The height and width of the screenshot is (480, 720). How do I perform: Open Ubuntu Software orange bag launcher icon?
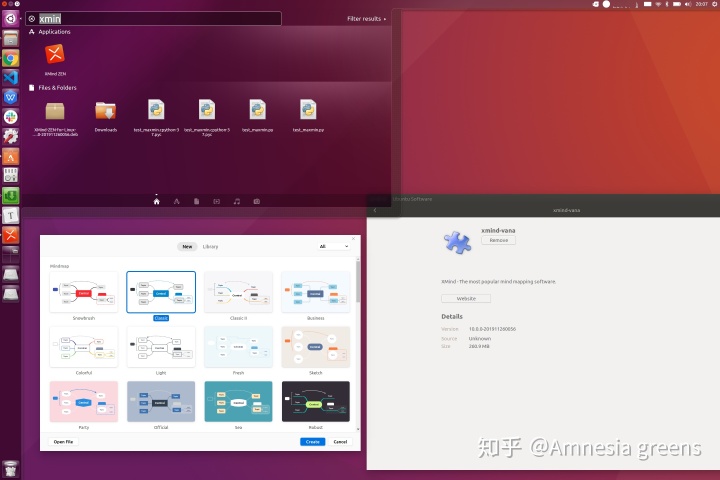point(10,156)
